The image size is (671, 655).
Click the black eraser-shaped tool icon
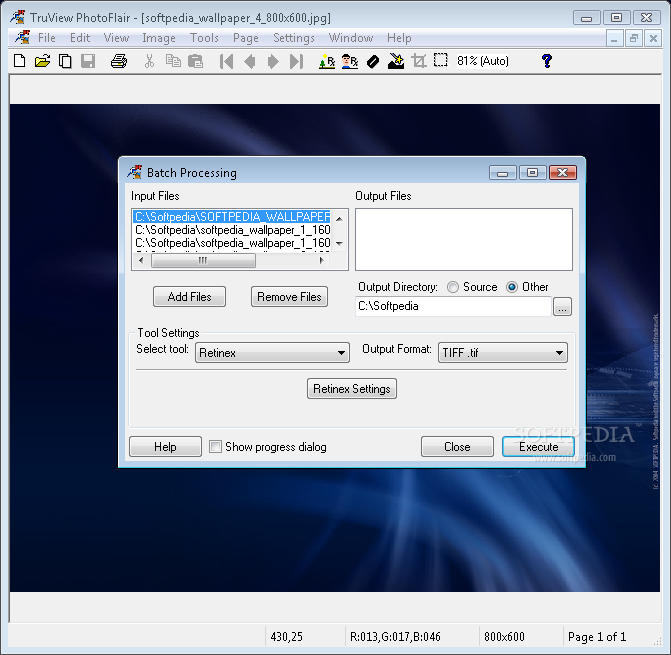[373, 62]
